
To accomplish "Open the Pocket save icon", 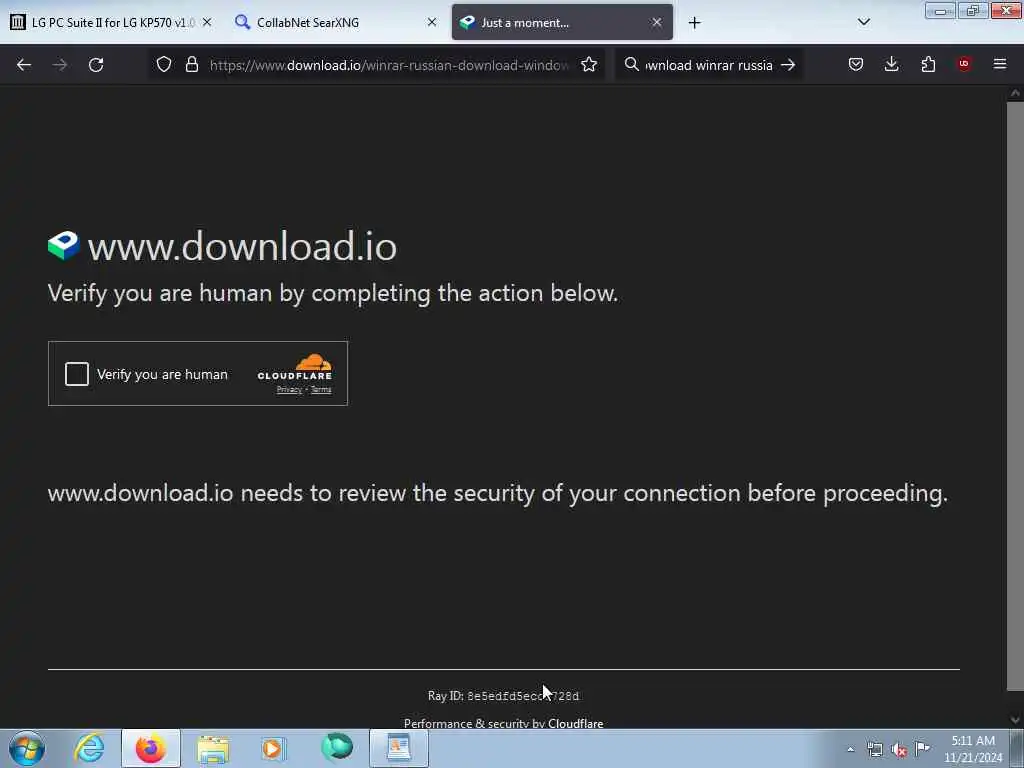I will pyautogui.click(x=856, y=64).
